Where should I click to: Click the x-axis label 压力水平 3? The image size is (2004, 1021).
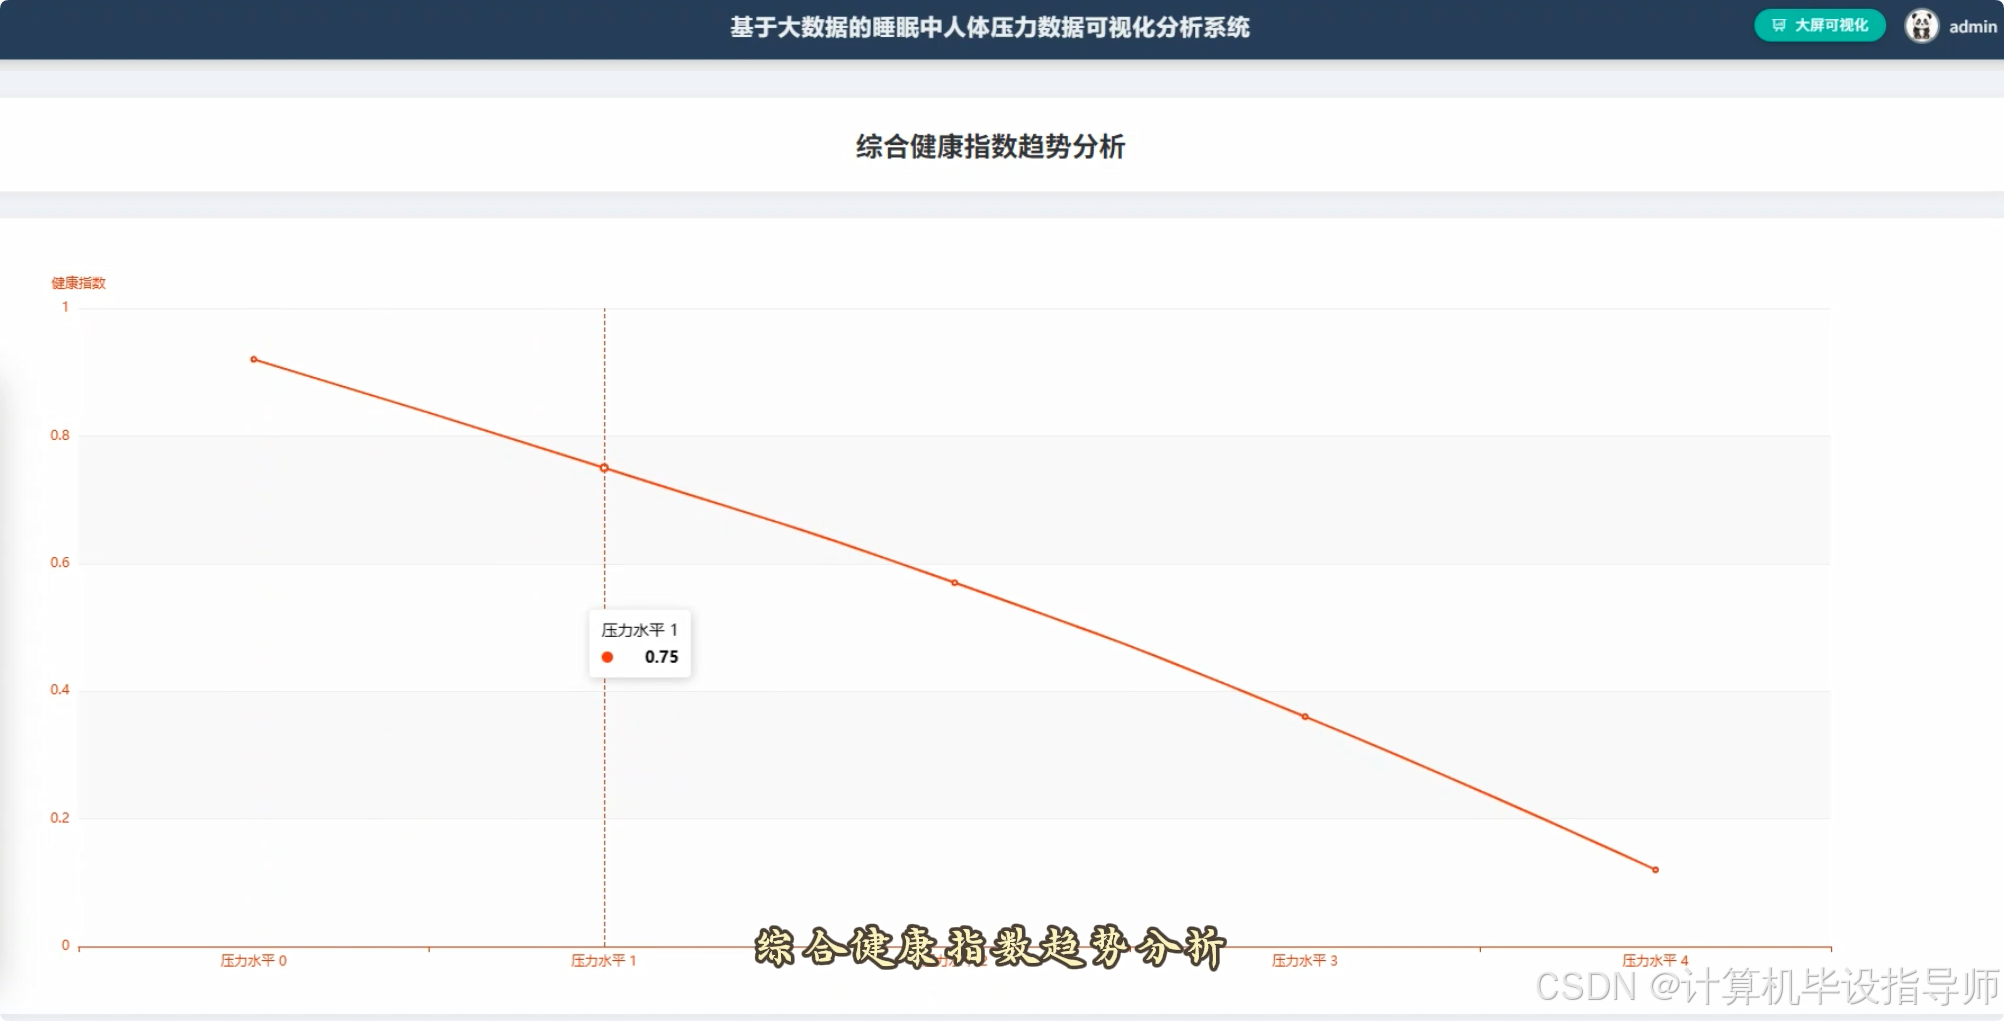coord(1304,960)
